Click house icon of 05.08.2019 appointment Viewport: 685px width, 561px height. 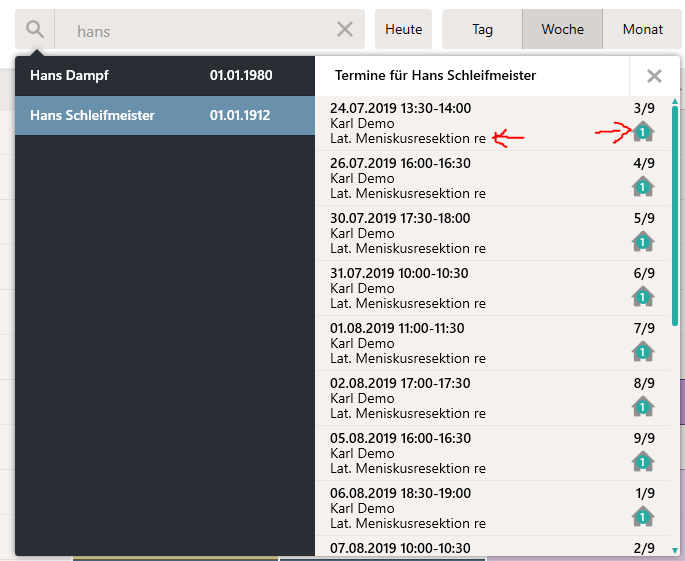click(643, 462)
